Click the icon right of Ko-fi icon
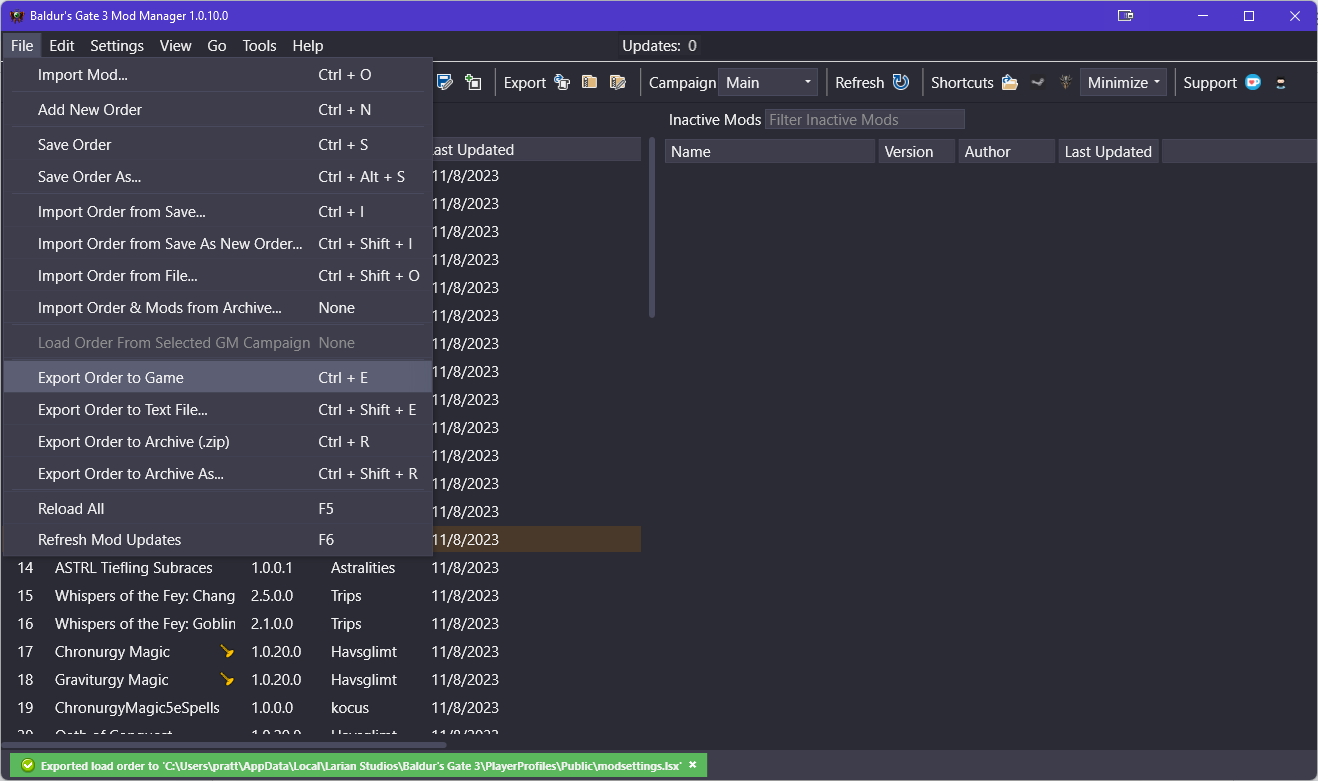This screenshot has width=1318, height=781. (1281, 82)
